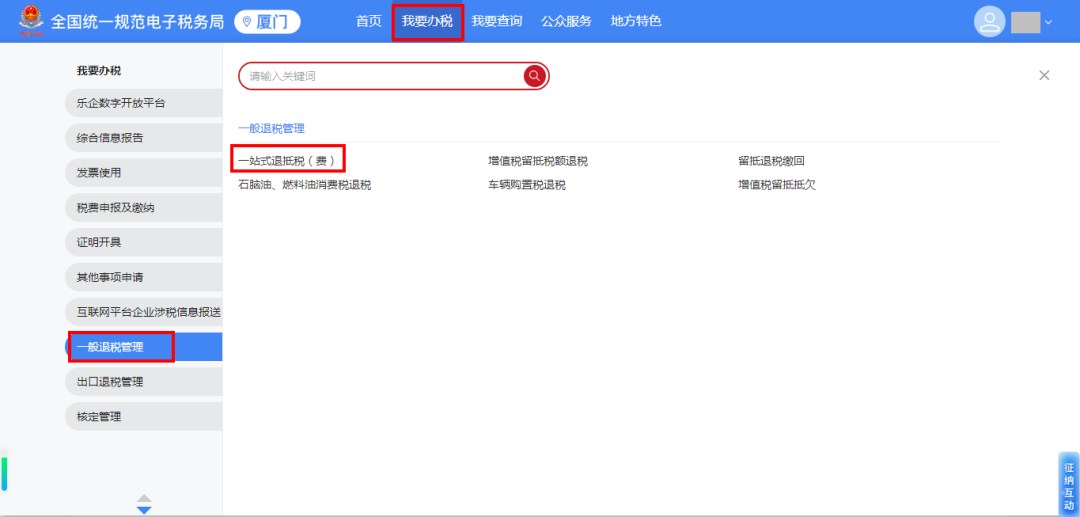This screenshot has width=1080, height=517.
Task: Open the 增值税留抵抵欠 link
Action: 777,185
